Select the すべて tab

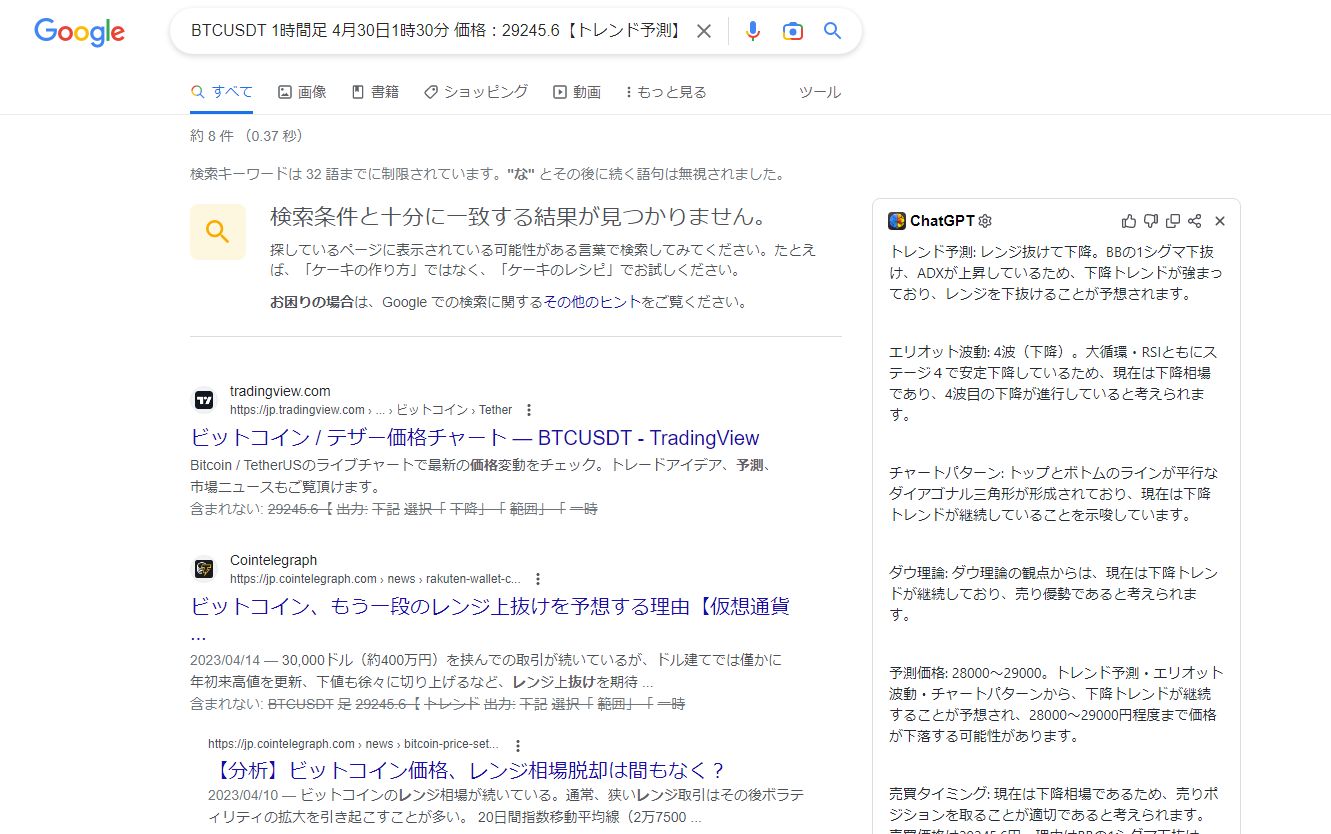point(221,92)
